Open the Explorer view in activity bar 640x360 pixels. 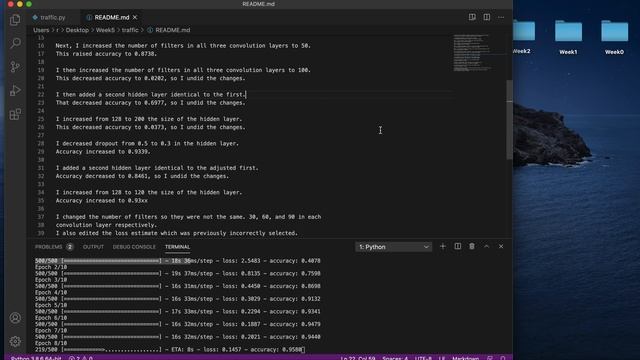pos(15,20)
